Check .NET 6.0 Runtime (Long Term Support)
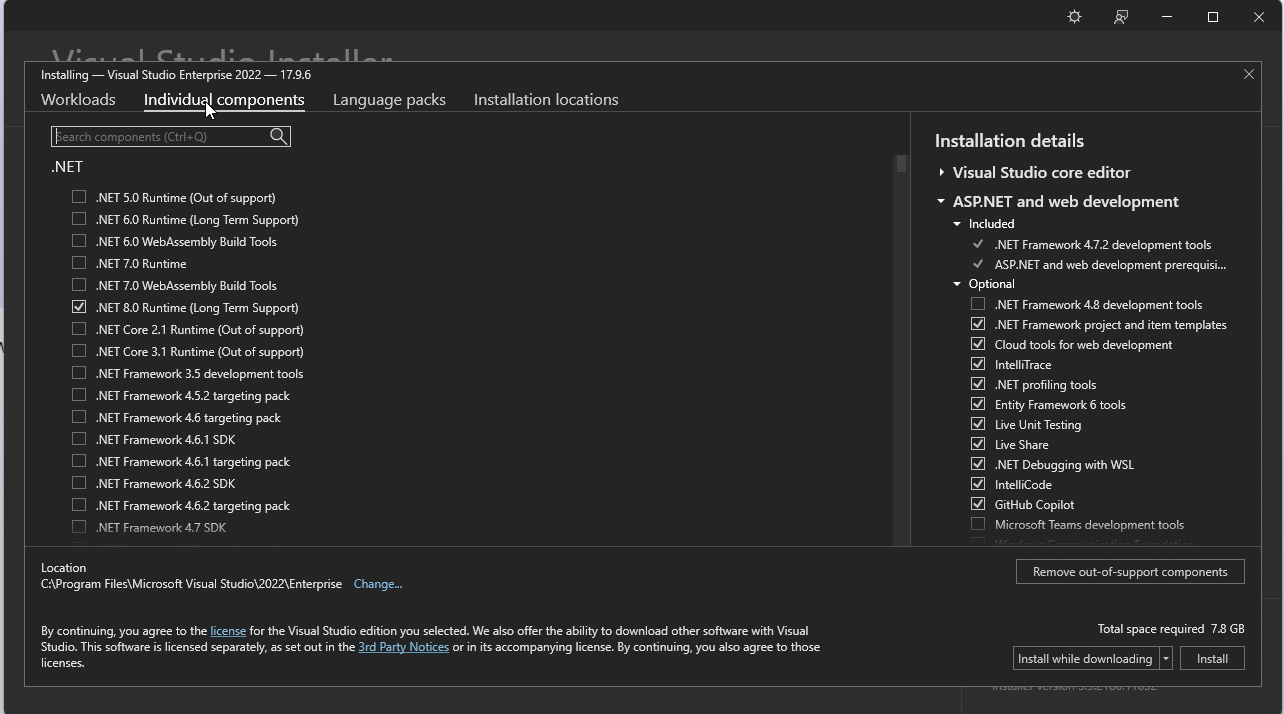This screenshot has width=1284, height=714. [79, 219]
